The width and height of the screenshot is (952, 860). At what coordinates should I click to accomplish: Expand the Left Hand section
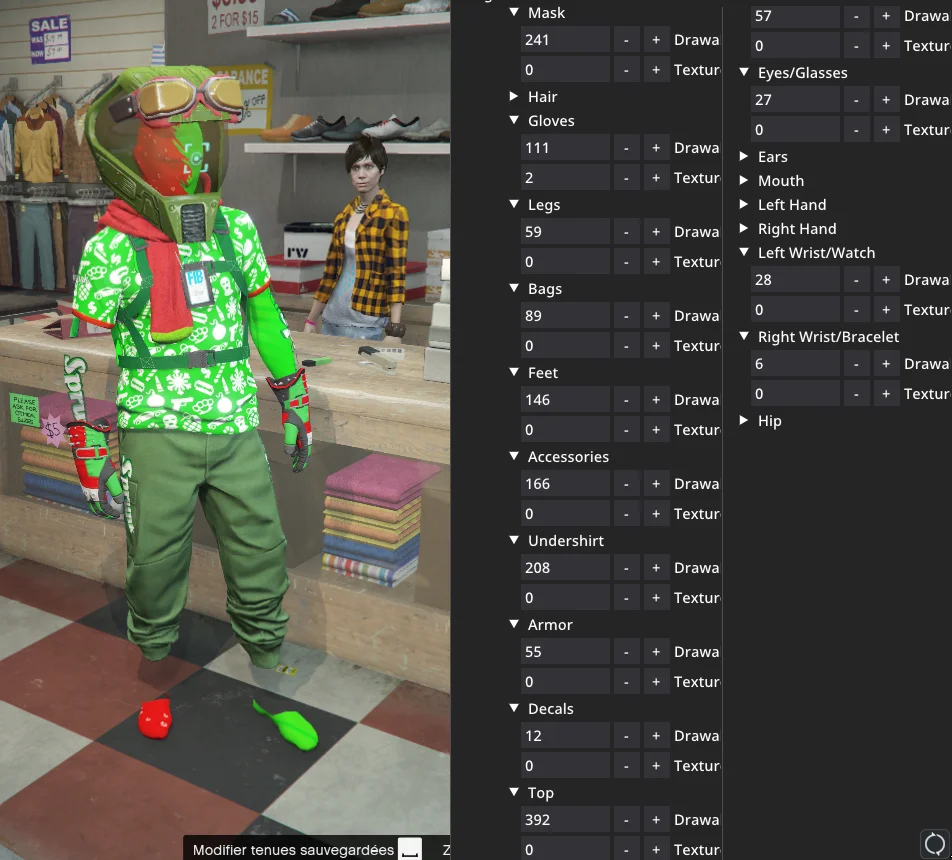pos(744,204)
